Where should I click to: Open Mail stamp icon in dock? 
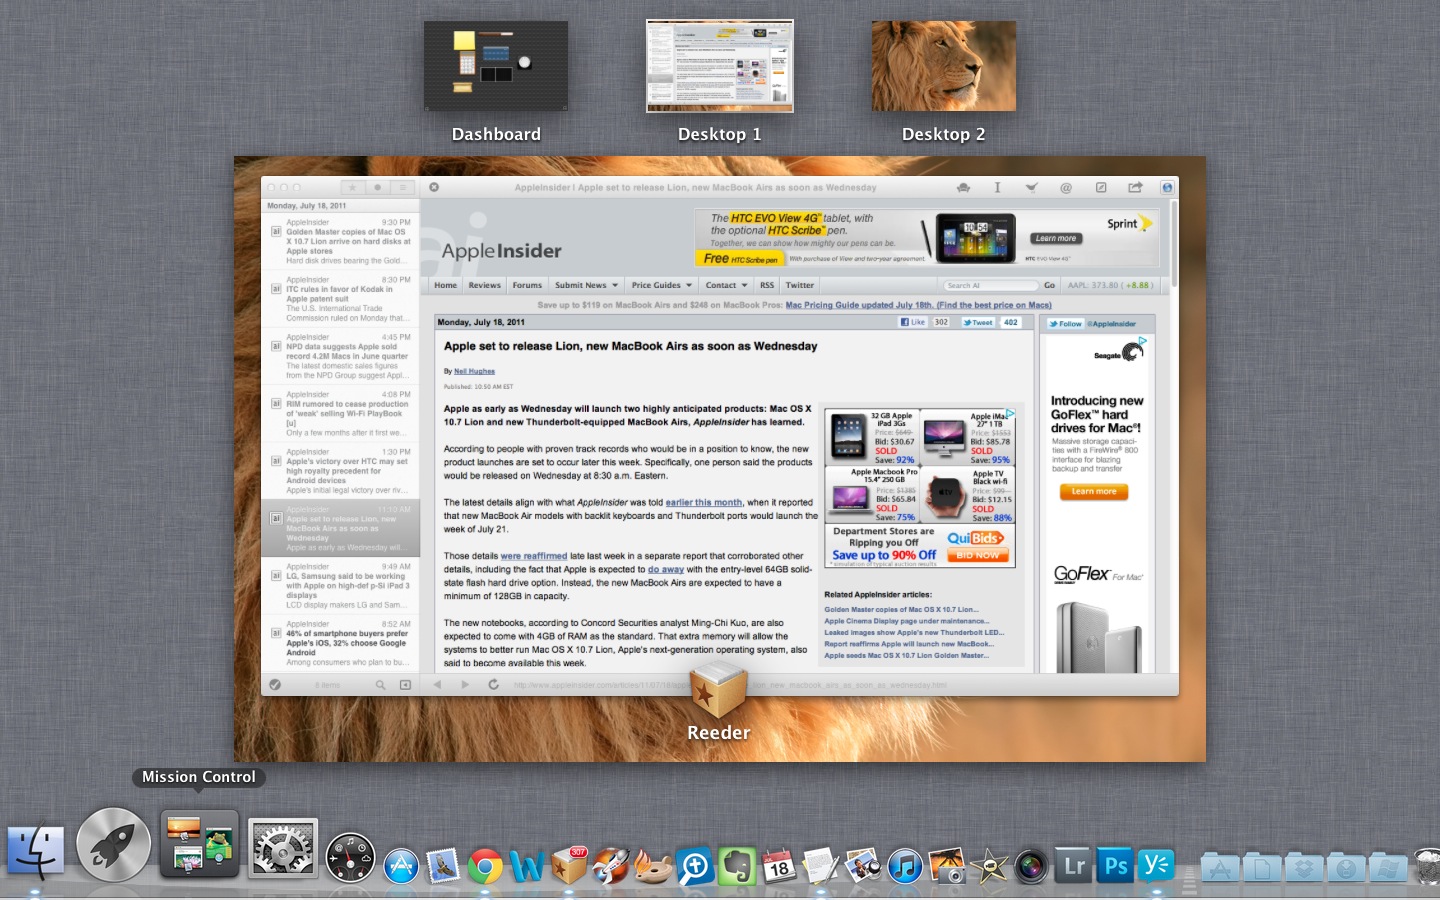(x=443, y=866)
